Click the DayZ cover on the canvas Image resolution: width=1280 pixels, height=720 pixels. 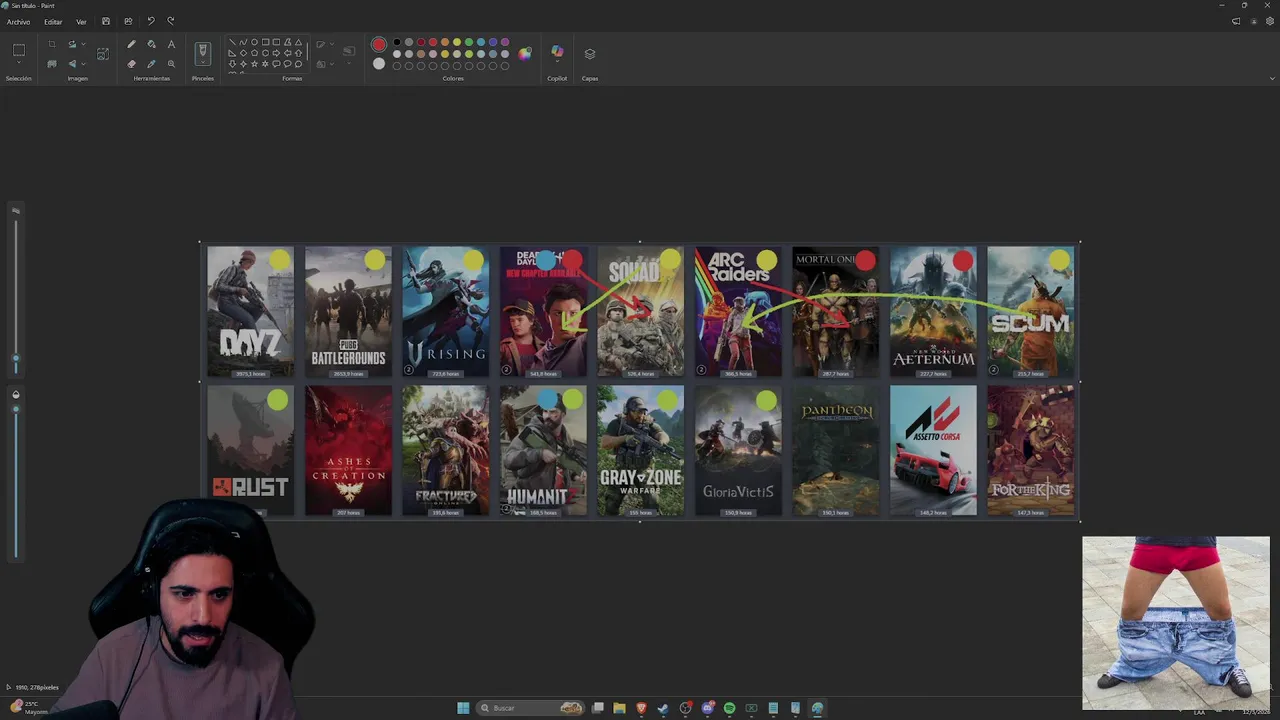250,312
